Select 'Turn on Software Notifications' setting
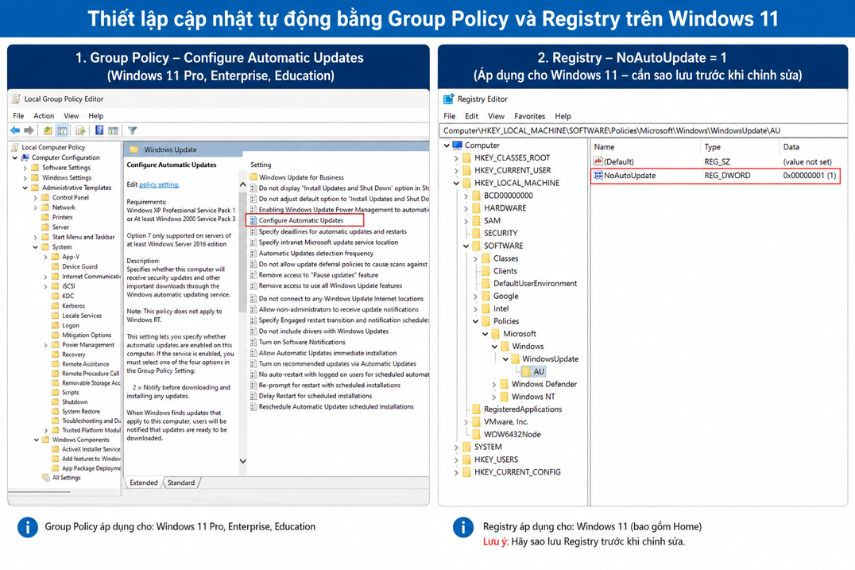Screen dimensions: 855x570 (302, 342)
